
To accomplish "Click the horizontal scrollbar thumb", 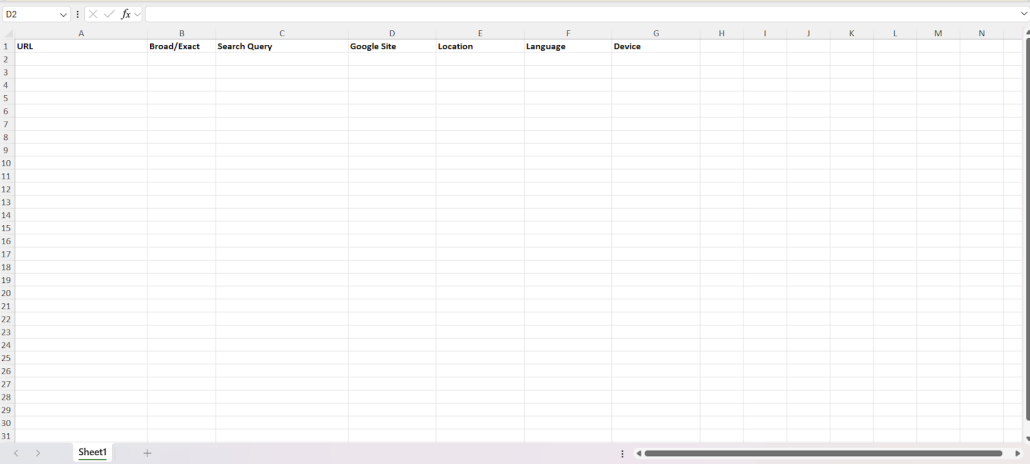I will 823,453.
